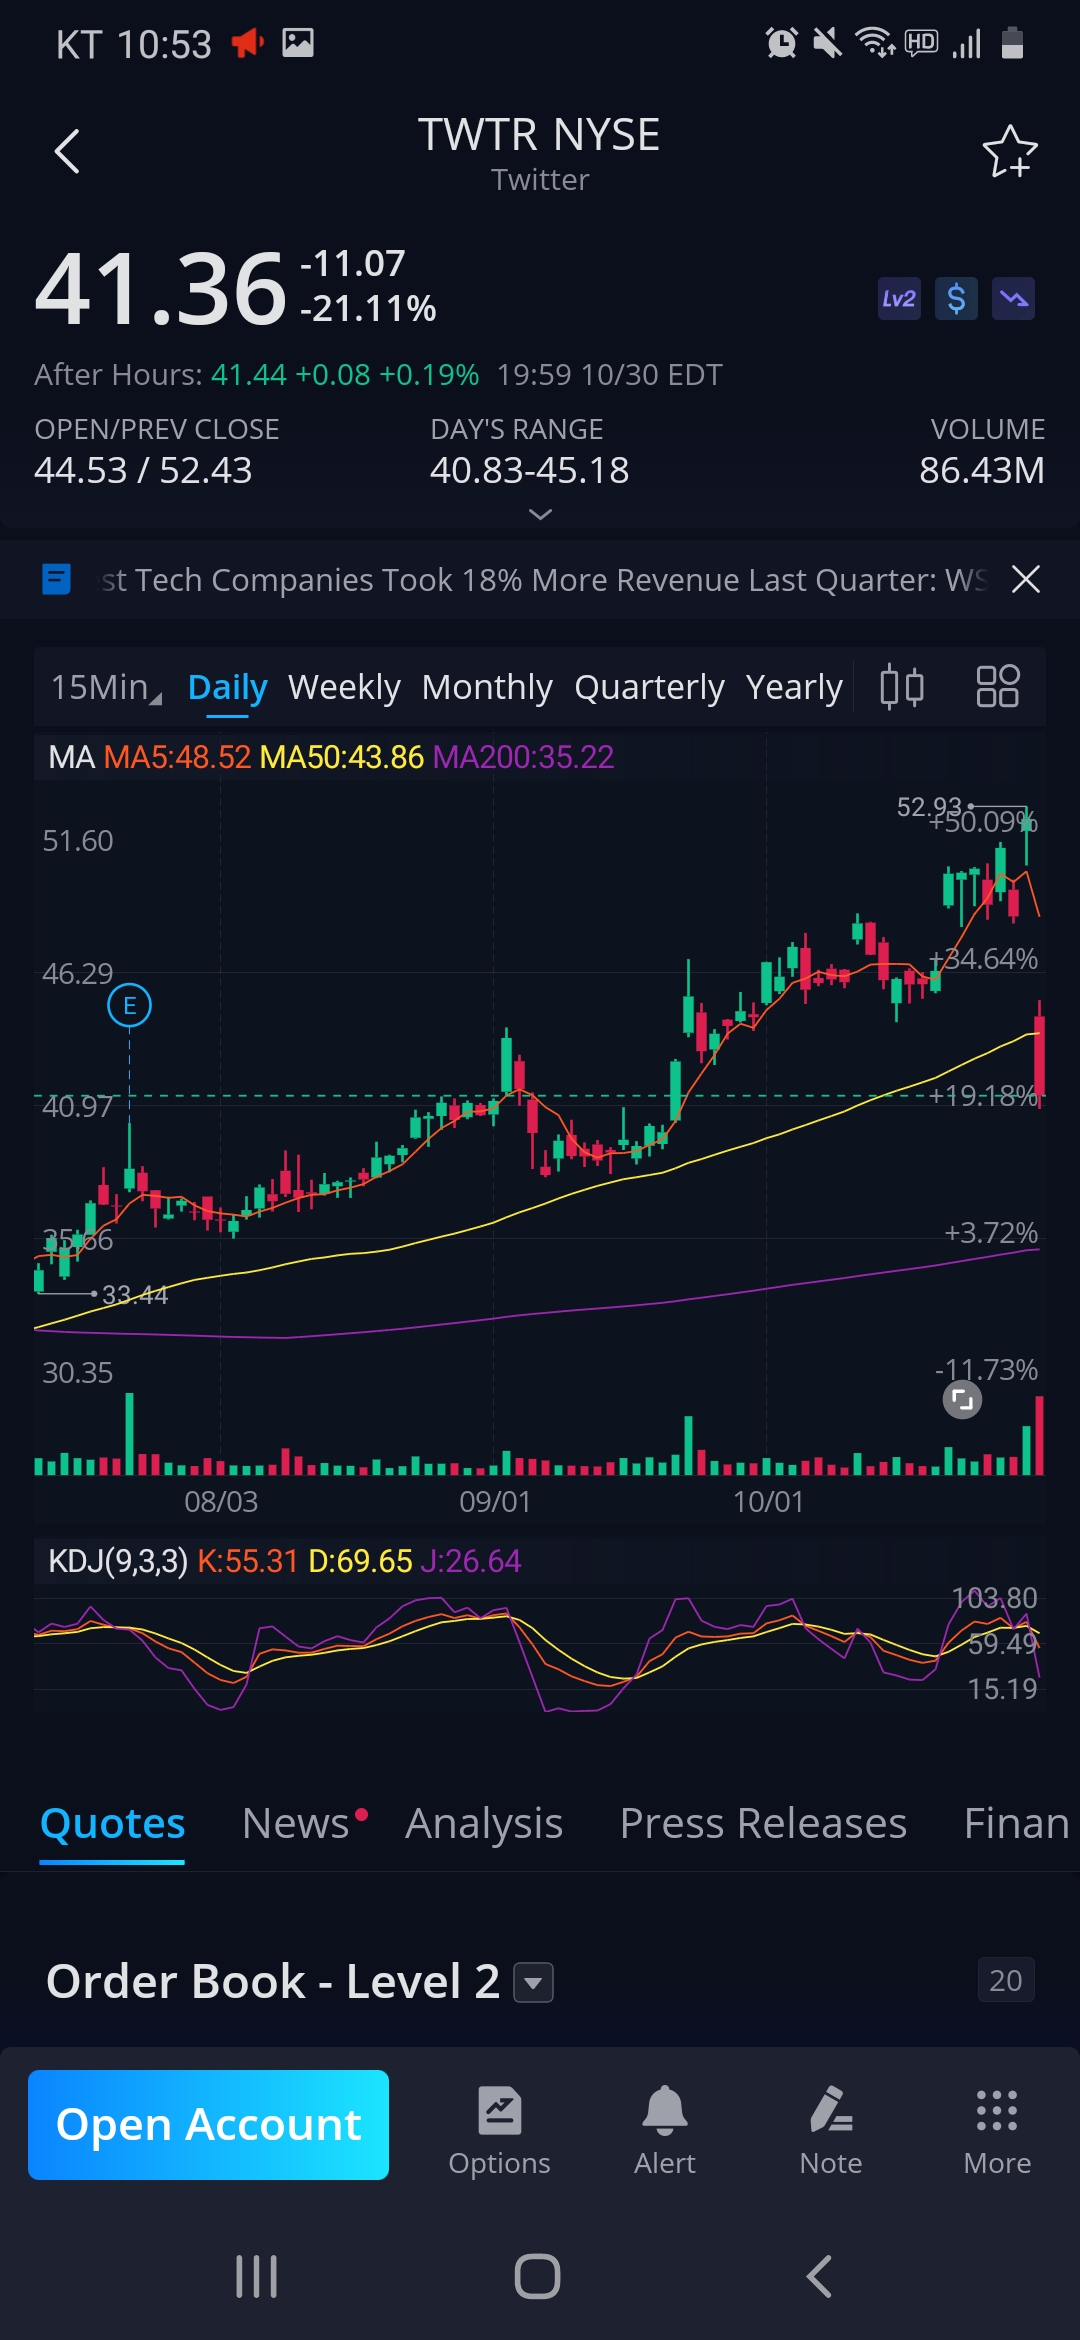
Task: Open Order Book Level 2 dropdown arrow
Action: point(533,1982)
